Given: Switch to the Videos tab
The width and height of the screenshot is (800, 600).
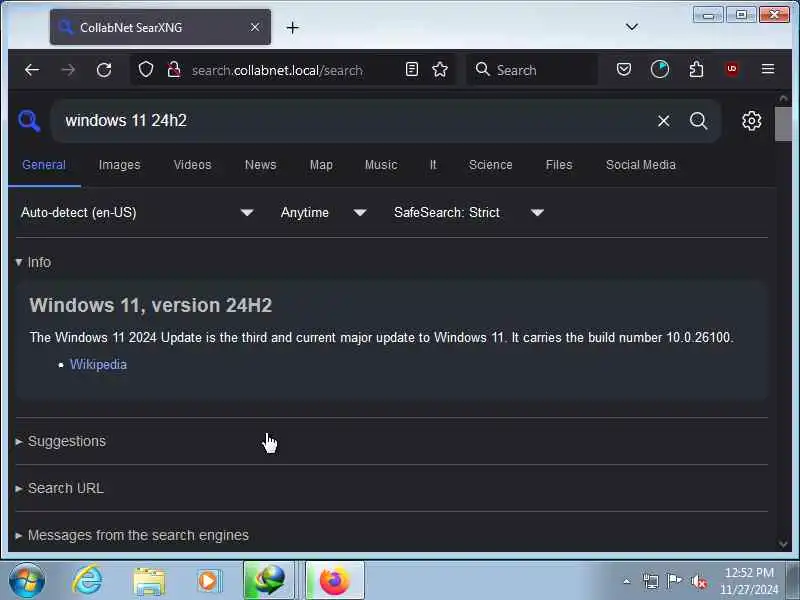Looking at the screenshot, I should pyautogui.click(x=192, y=165).
